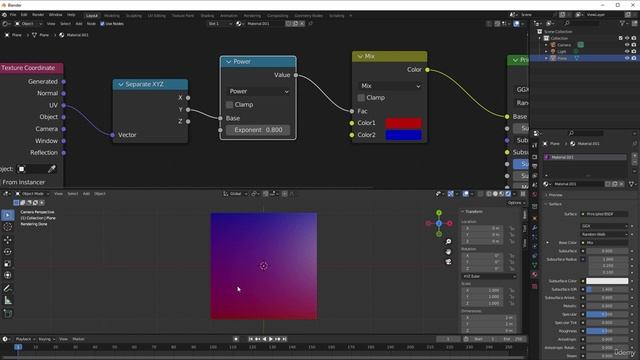Hide Collection with its eye icon
The image size is (640, 360).
pos(627,38)
